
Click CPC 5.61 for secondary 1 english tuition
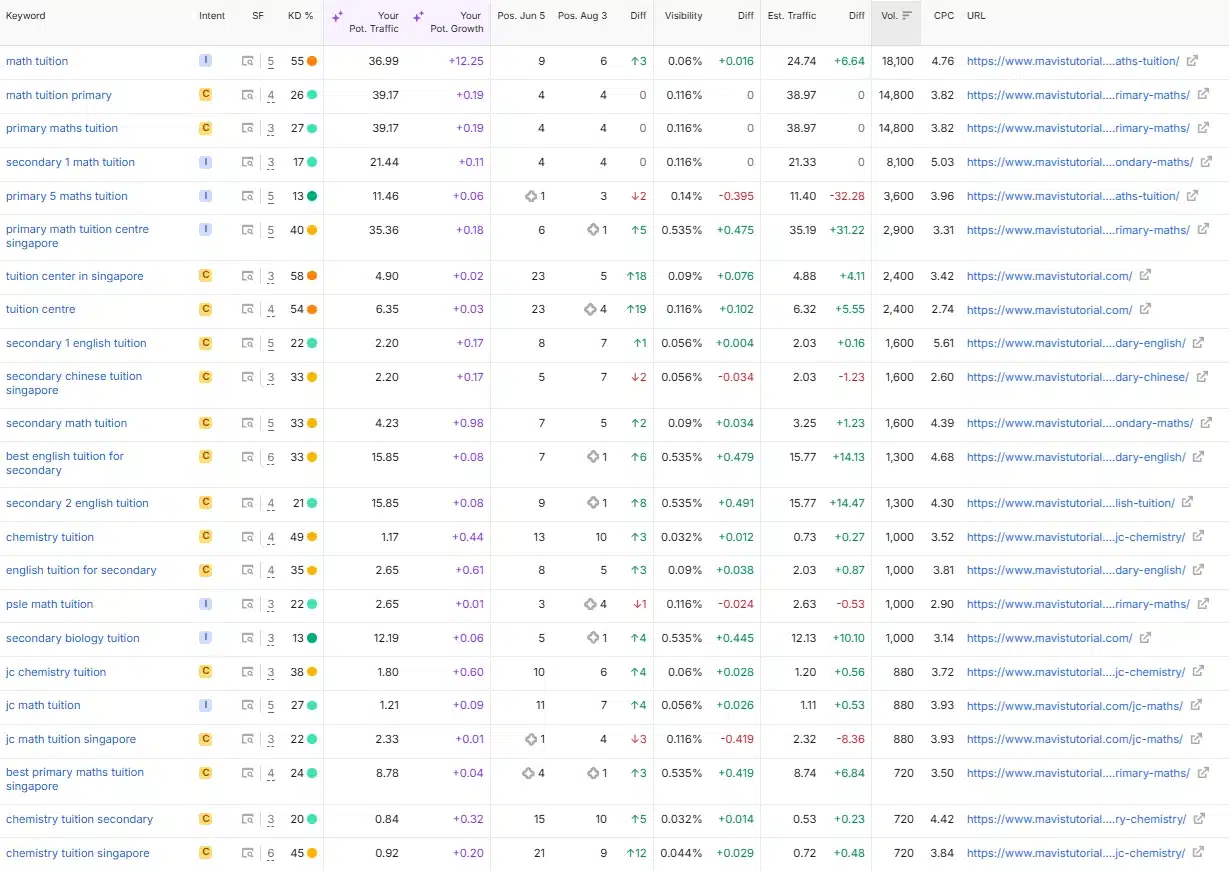[x=943, y=343]
